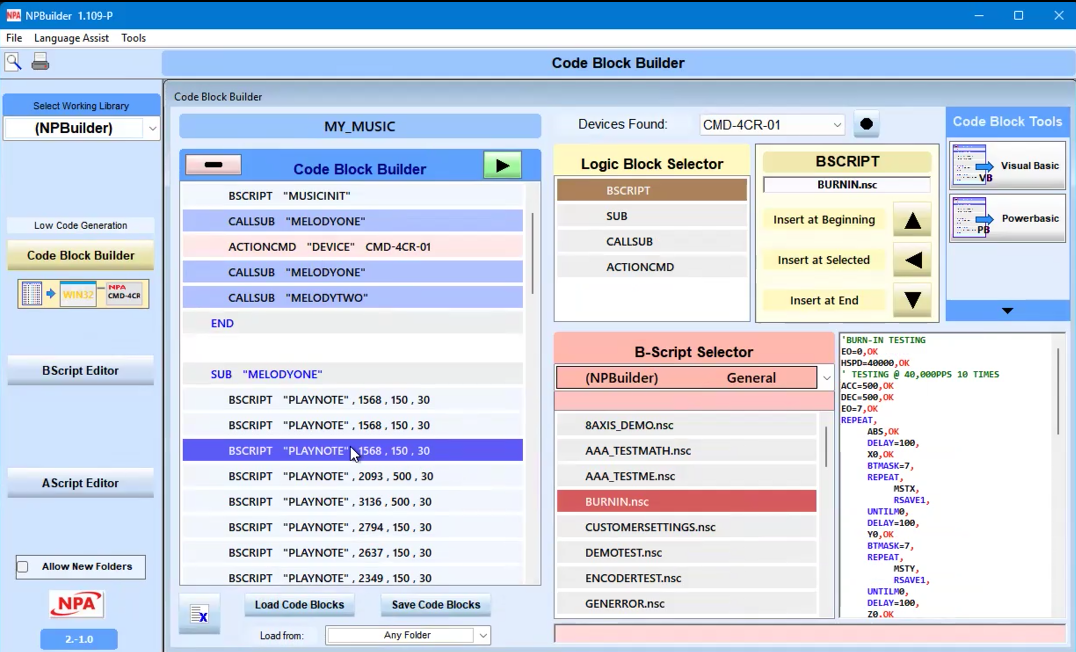Expand Code Block Tools down arrow
The width and height of the screenshot is (1076, 652).
coord(1007,311)
